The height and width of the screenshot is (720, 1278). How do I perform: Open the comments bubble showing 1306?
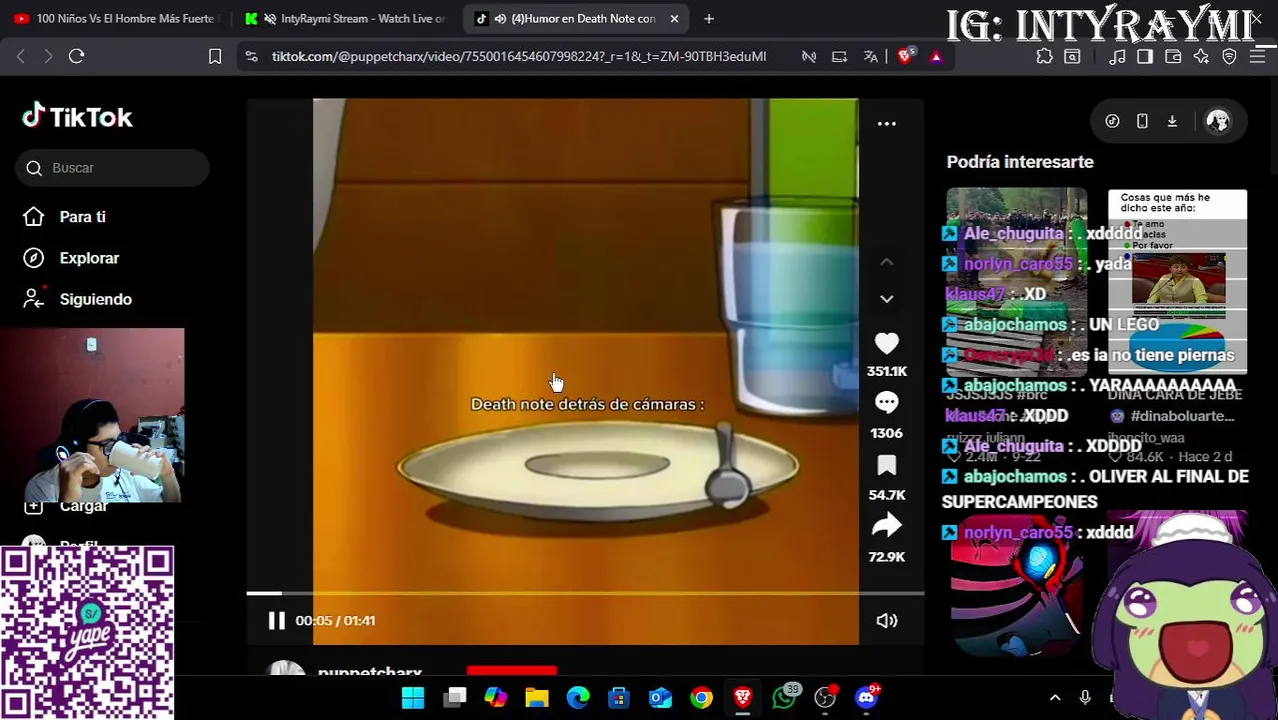click(886, 403)
